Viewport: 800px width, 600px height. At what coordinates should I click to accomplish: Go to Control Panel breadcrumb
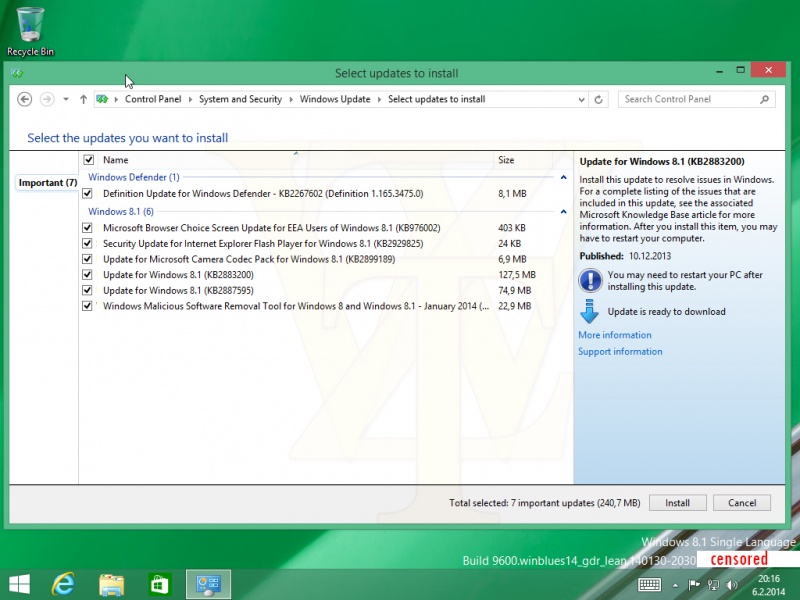point(153,99)
